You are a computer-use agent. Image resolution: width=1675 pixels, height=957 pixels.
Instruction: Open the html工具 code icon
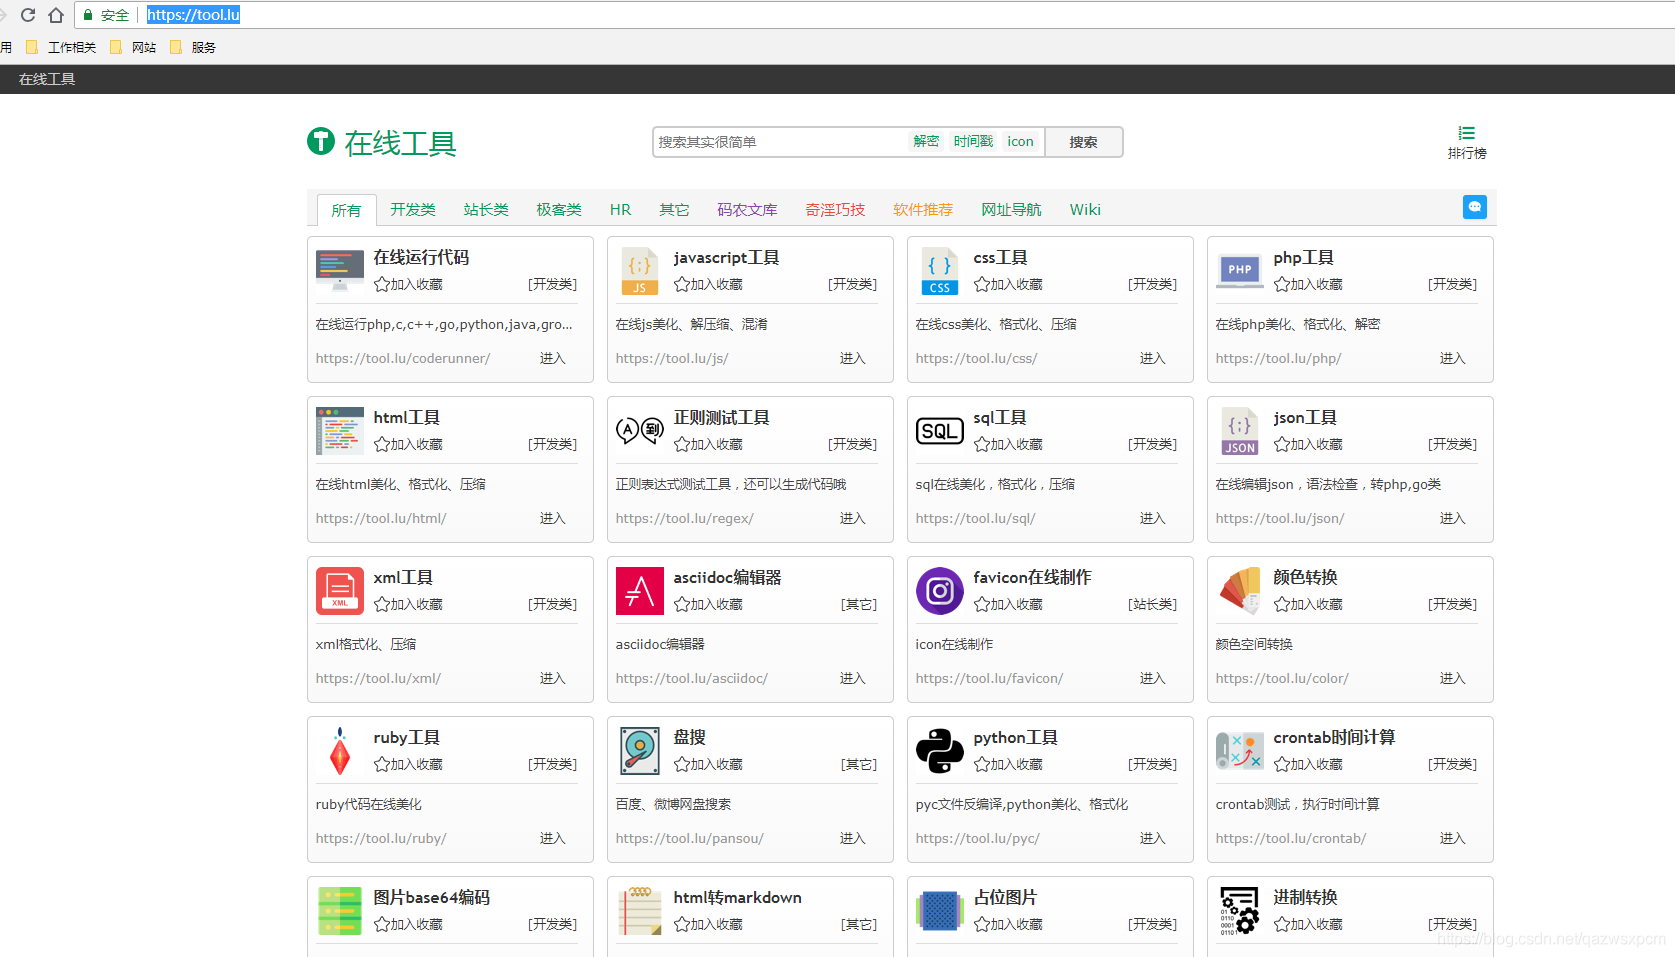(x=340, y=431)
